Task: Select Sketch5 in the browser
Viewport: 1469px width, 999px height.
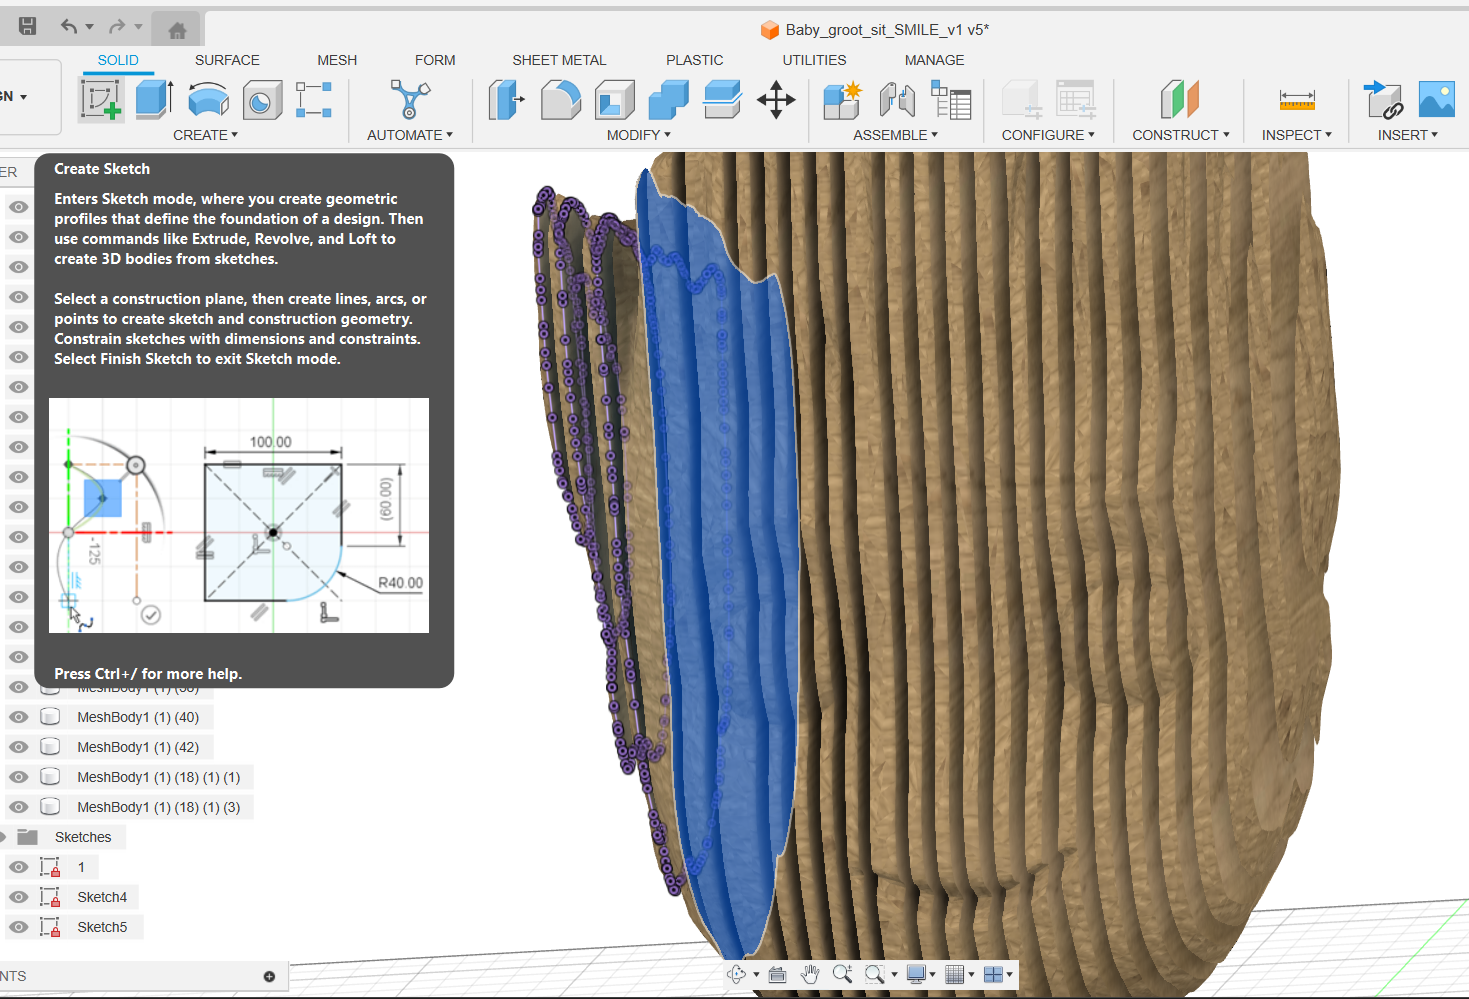Action: pyautogui.click(x=102, y=927)
